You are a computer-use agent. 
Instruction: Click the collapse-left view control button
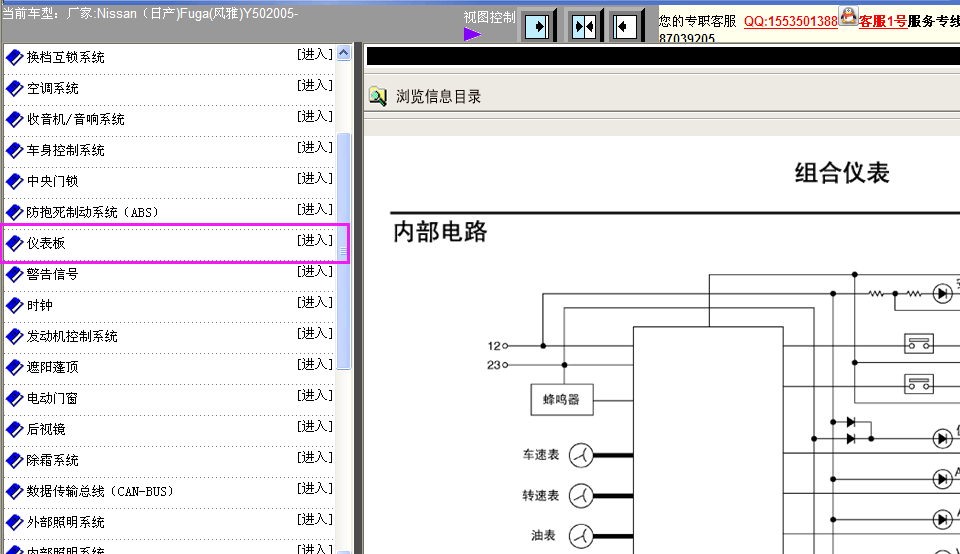[x=624, y=26]
